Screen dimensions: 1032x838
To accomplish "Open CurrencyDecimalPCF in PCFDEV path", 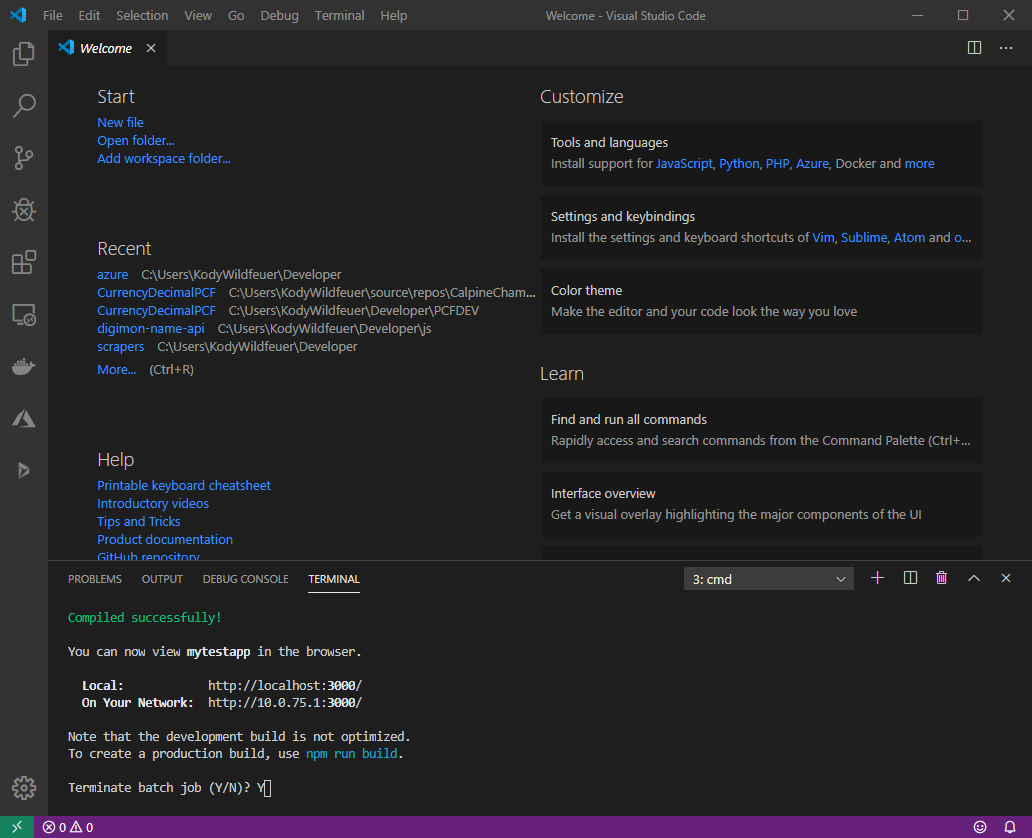I will pos(156,311).
